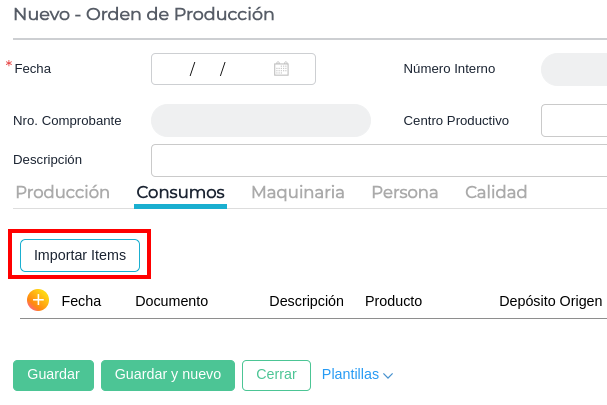The width and height of the screenshot is (607, 405).
Task: Click the orange plus add-row icon
Action: pyautogui.click(x=38, y=300)
